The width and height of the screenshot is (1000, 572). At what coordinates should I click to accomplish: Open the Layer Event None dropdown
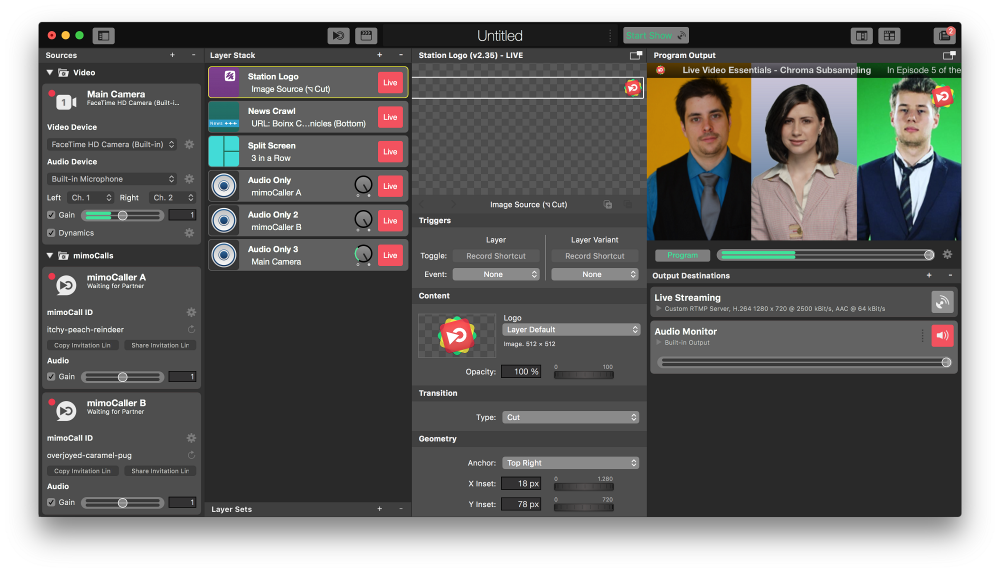pyautogui.click(x=496, y=274)
